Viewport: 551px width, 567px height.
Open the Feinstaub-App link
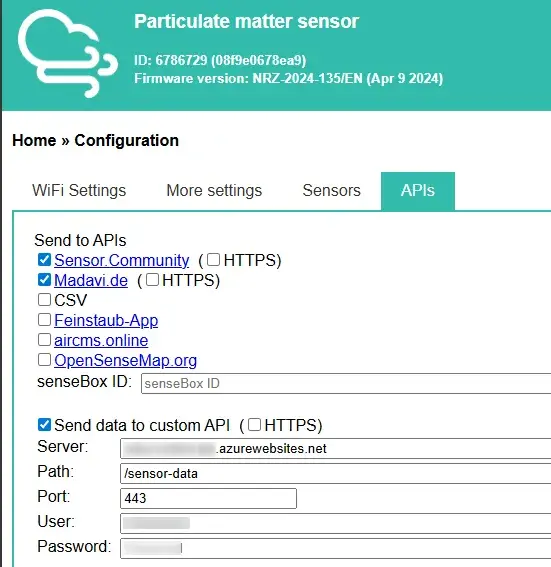(x=106, y=320)
